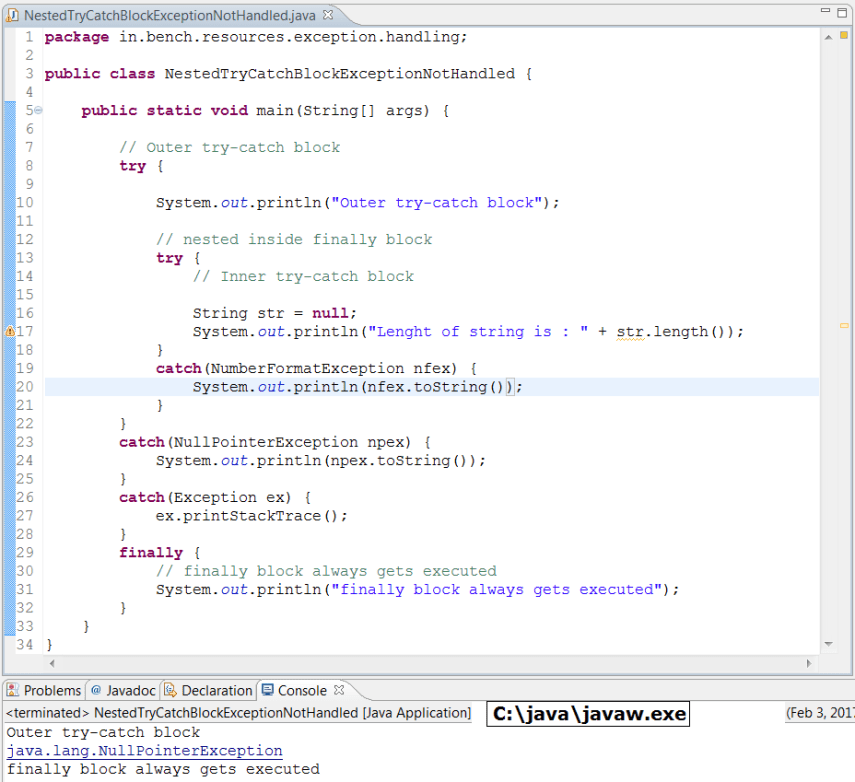Close the Console view
The width and height of the screenshot is (855, 782).
point(339,690)
